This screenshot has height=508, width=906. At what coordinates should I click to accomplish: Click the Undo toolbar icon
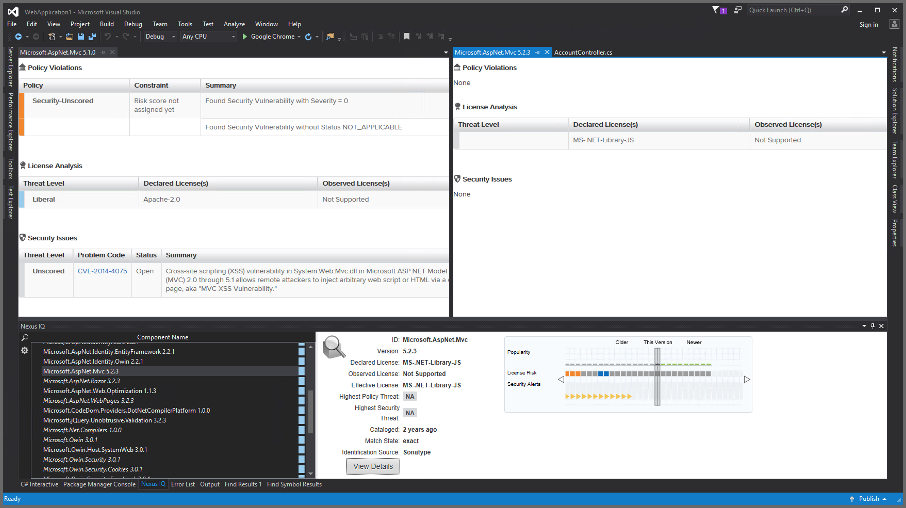point(107,36)
